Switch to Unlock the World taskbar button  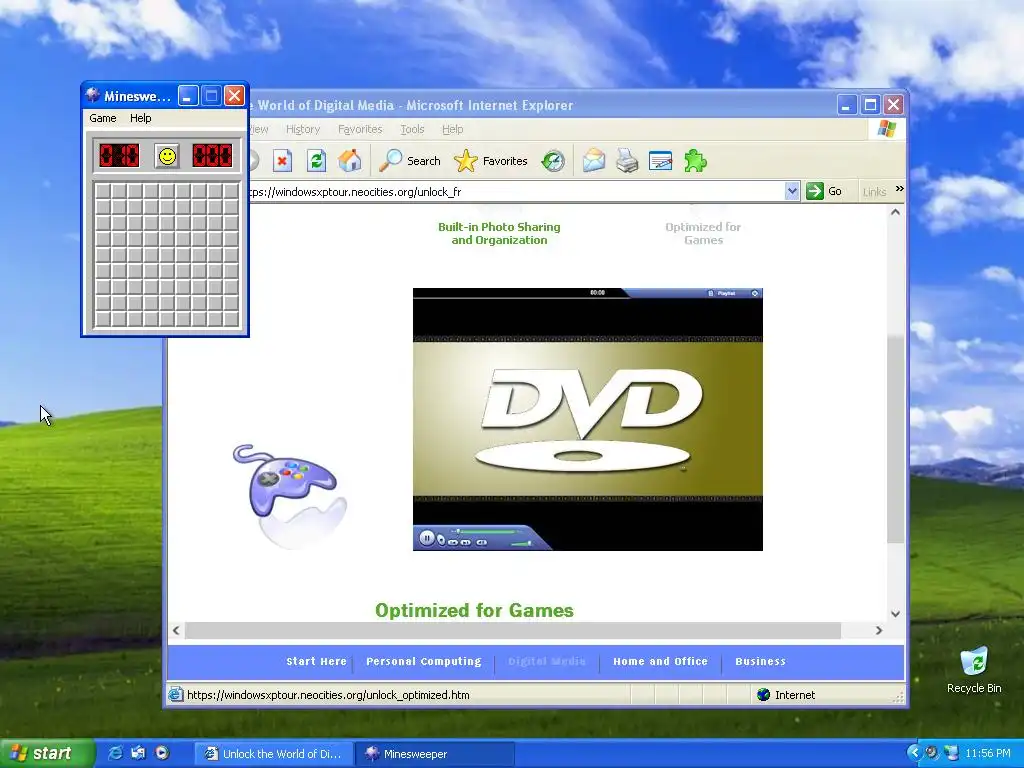point(274,754)
